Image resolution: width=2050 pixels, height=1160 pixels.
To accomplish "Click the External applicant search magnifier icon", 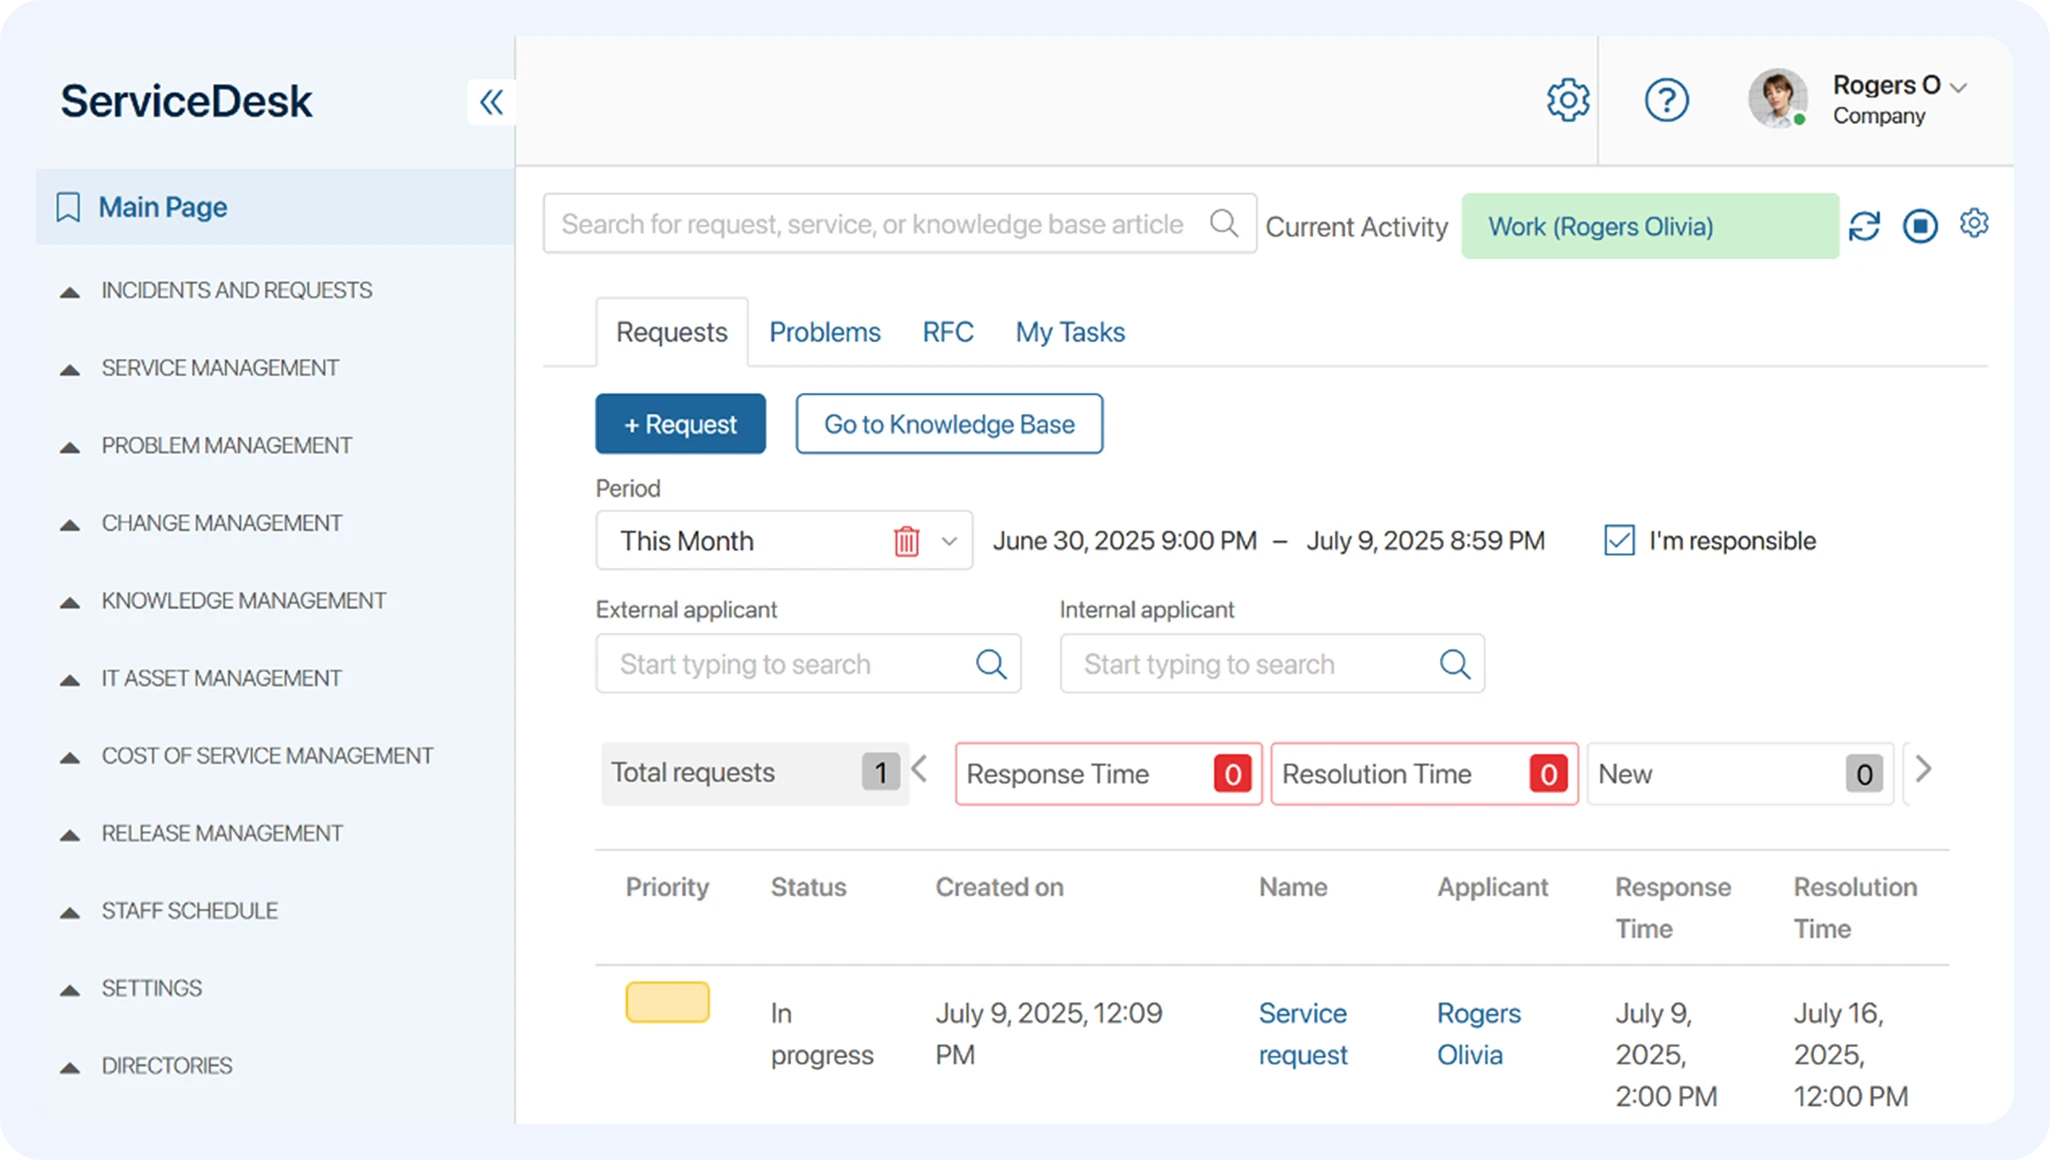I will coord(991,664).
